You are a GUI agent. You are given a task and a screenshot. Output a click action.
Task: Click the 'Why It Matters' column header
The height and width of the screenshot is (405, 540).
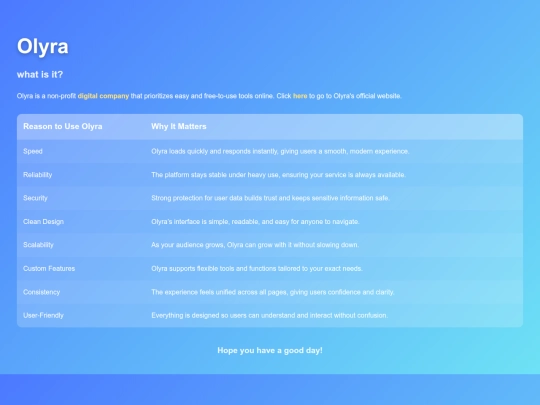(334, 126)
